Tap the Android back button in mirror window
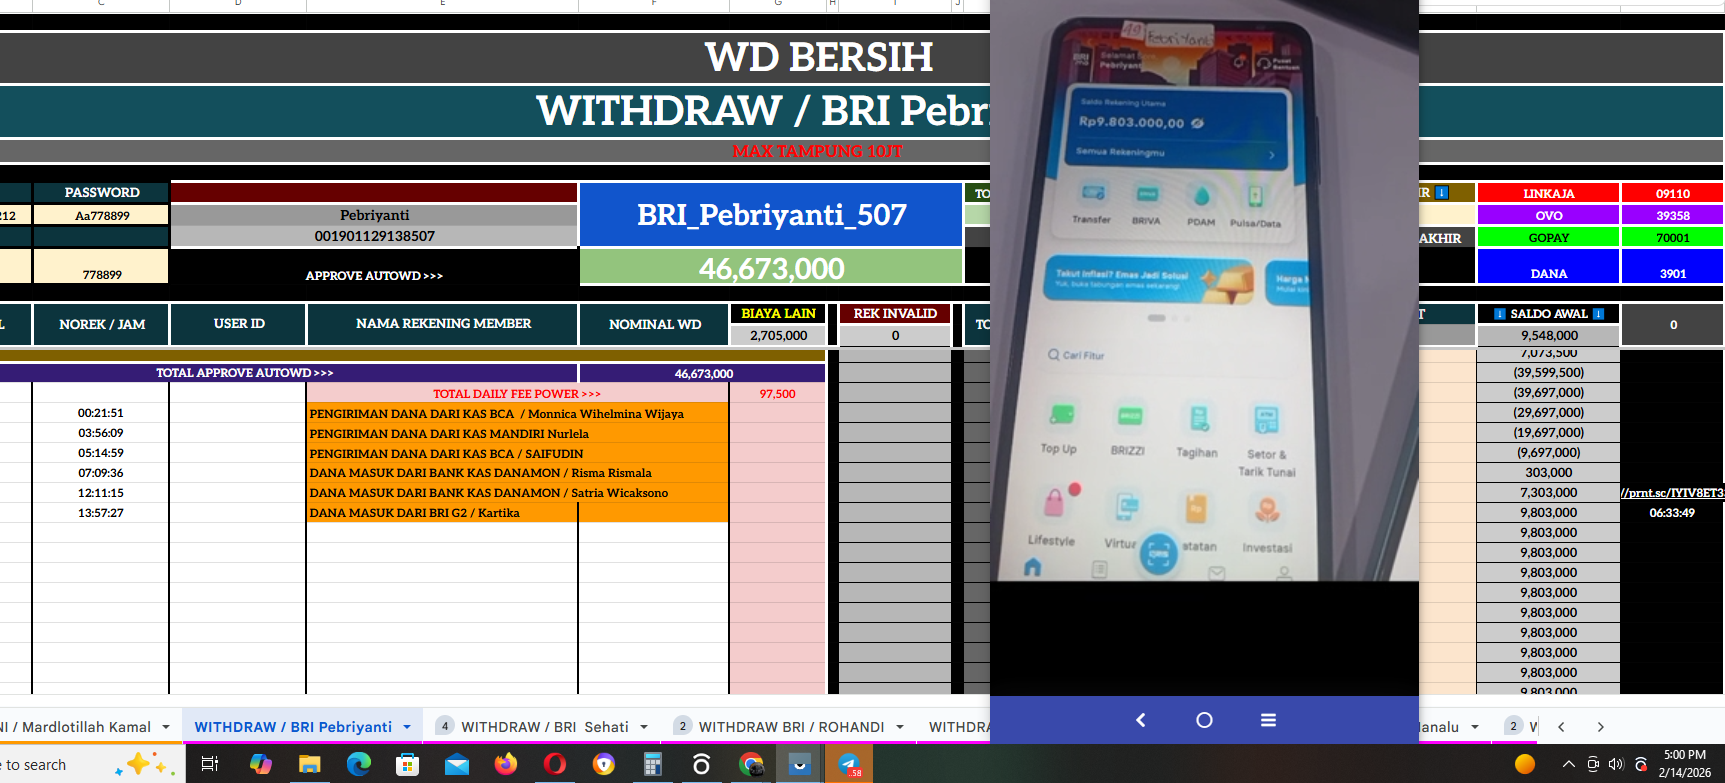 pyautogui.click(x=1140, y=720)
